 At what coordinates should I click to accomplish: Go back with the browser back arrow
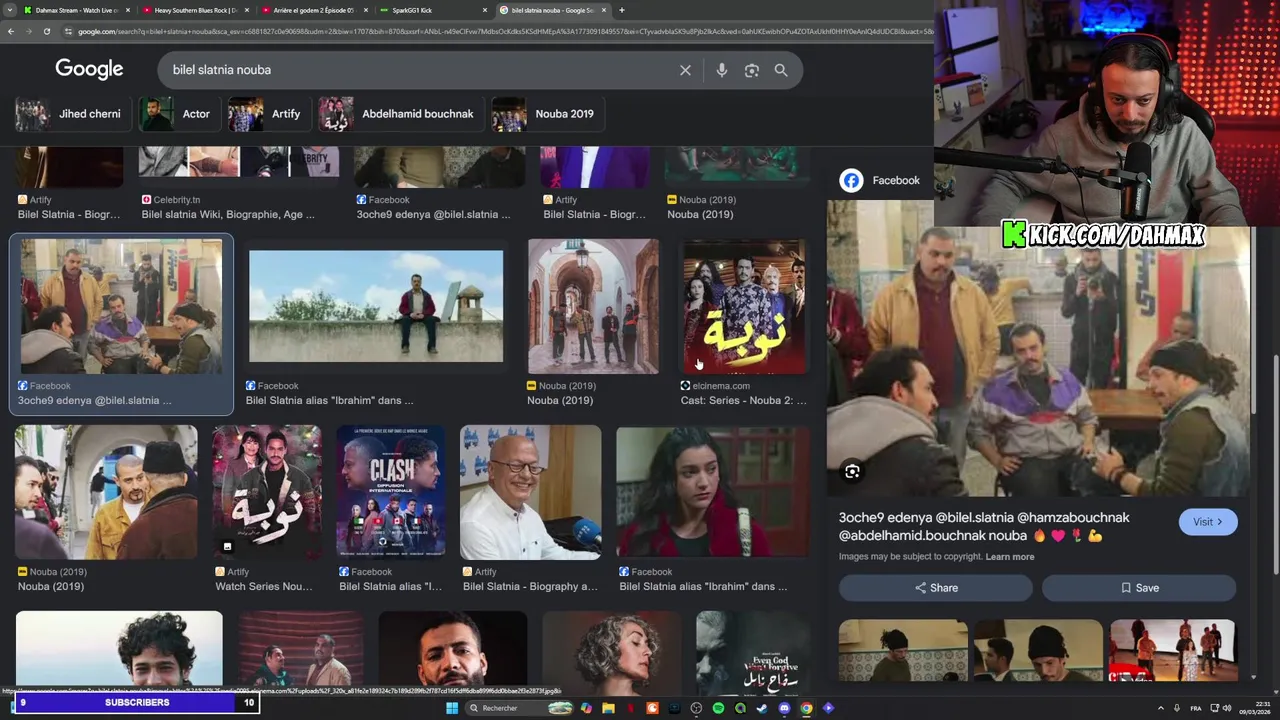pyautogui.click(x=11, y=31)
